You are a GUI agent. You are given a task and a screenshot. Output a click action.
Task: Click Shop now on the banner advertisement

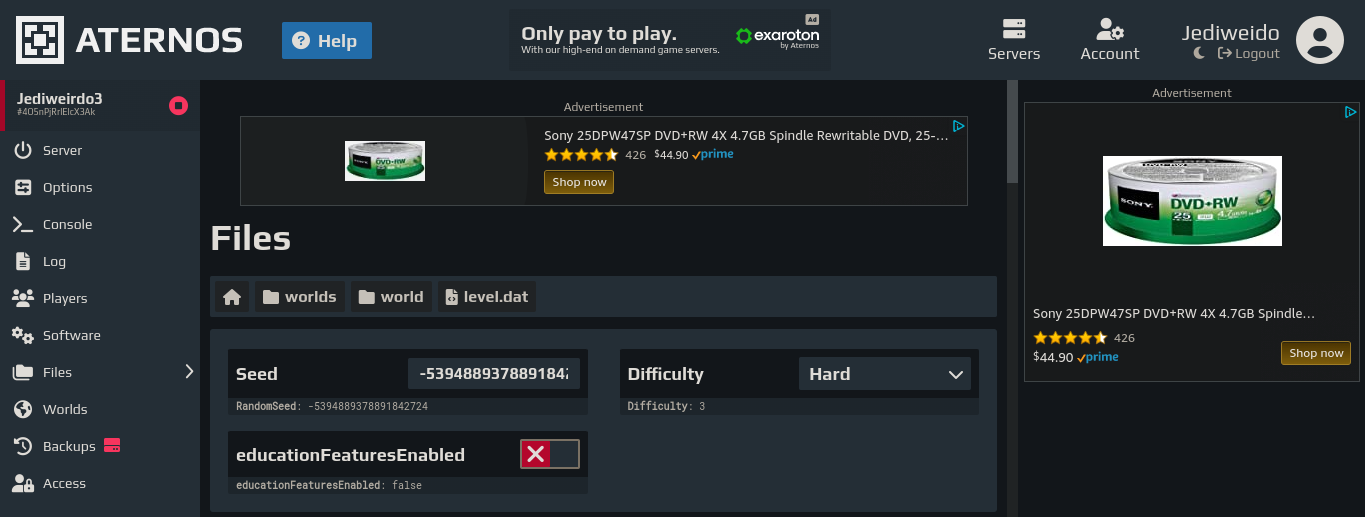579,182
